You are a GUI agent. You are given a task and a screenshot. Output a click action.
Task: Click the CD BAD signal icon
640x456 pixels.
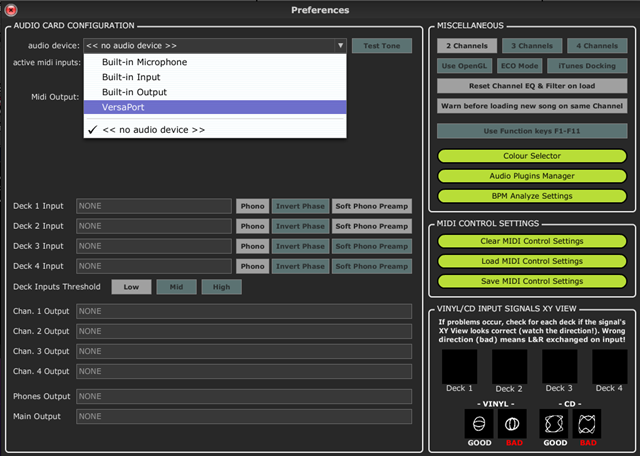[586, 423]
